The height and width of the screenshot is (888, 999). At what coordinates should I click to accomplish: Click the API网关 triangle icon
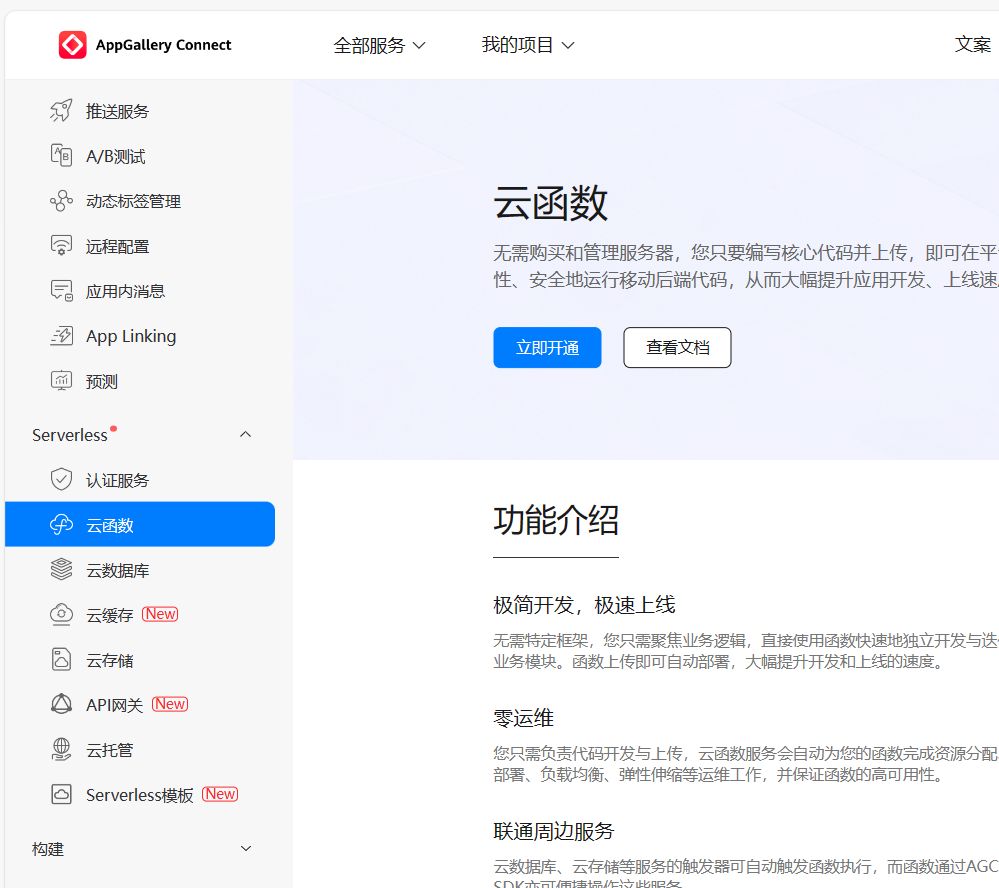[x=61, y=705]
